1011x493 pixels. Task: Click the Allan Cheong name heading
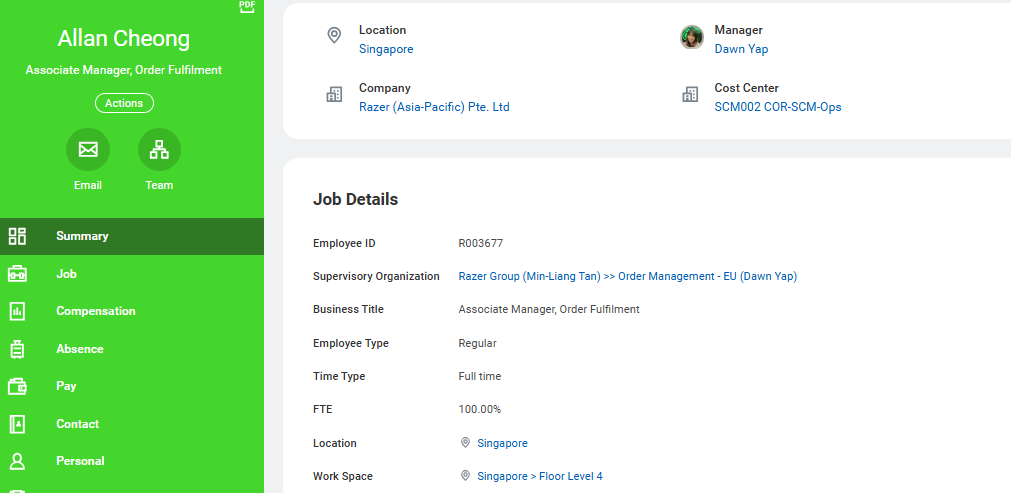(x=124, y=39)
